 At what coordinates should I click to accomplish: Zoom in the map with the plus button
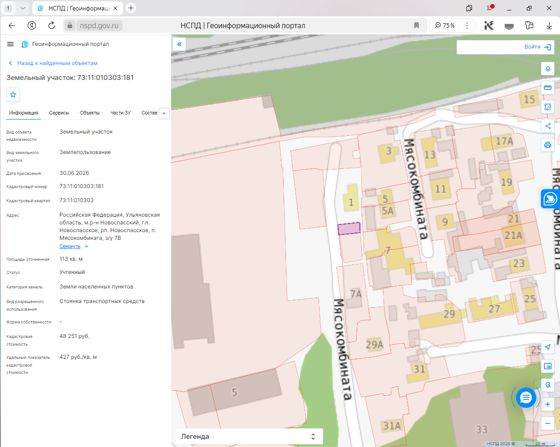(548, 405)
